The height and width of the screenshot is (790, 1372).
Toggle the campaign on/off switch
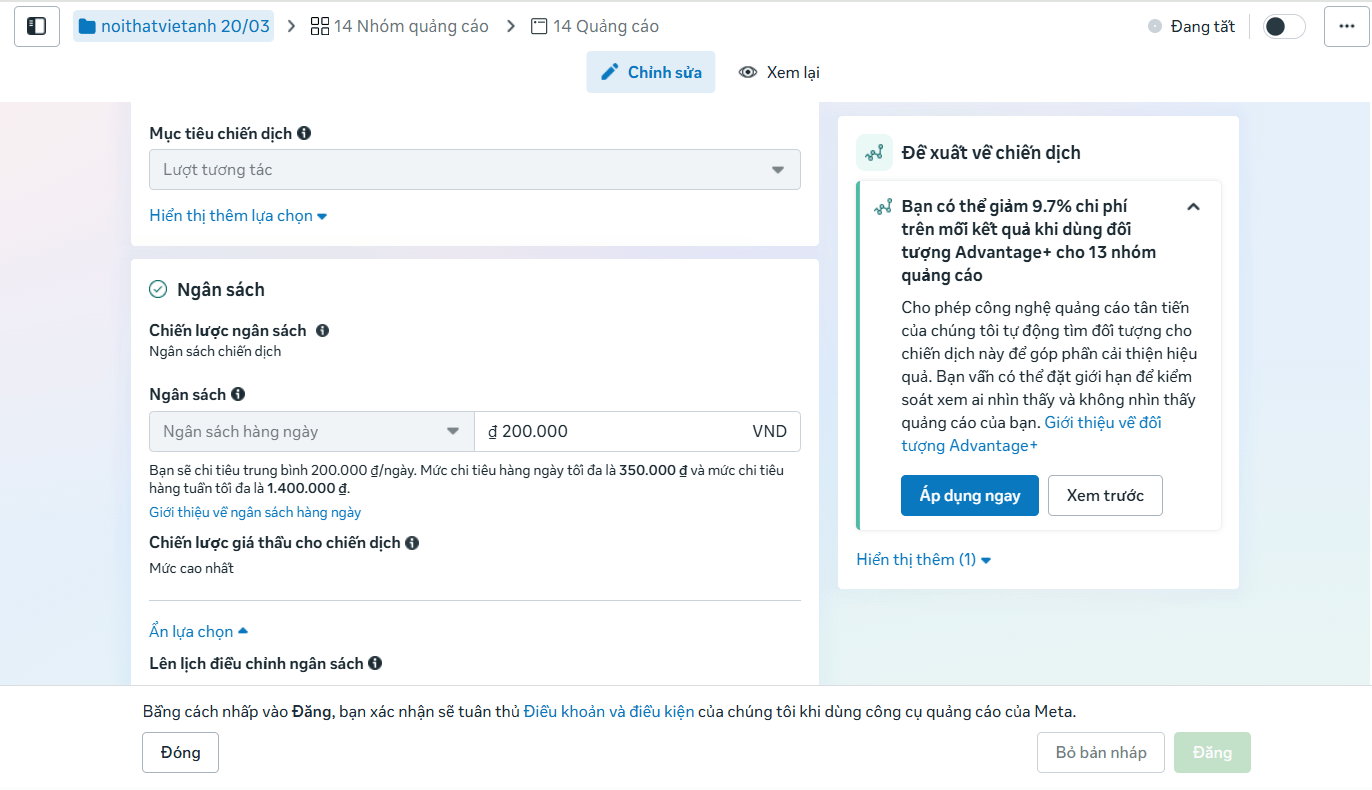coord(1283,27)
